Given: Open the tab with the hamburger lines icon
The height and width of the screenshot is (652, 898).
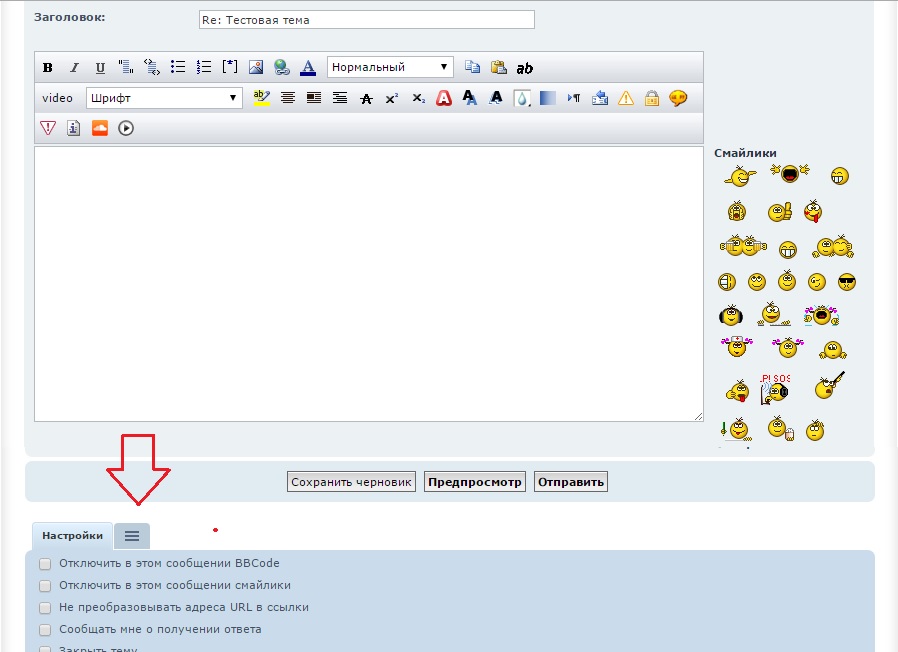Looking at the screenshot, I should coord(132,536).
